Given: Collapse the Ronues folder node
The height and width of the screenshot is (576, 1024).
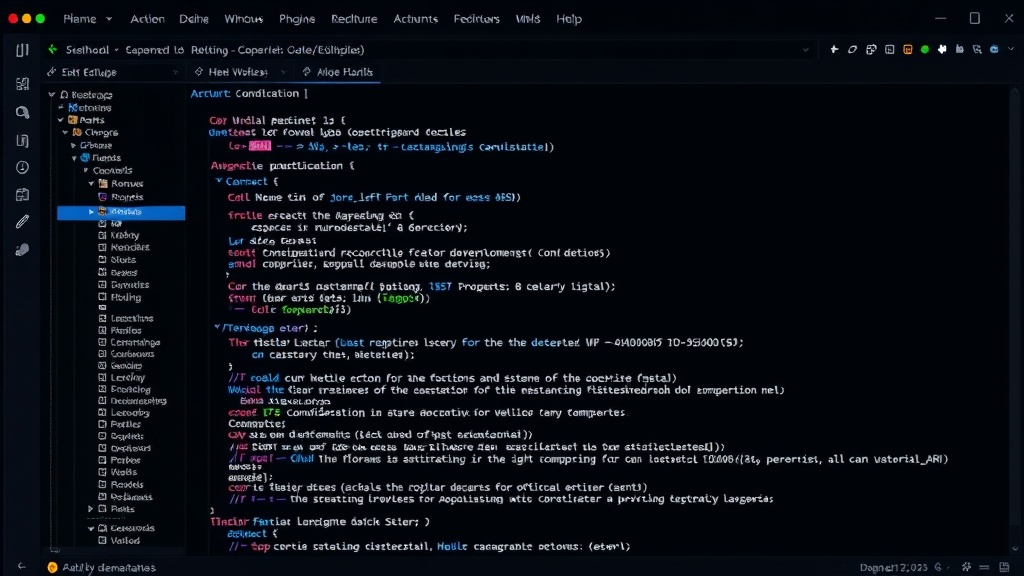Looking at the screenshot, I should pyautogui.click(x=91, y=184).
